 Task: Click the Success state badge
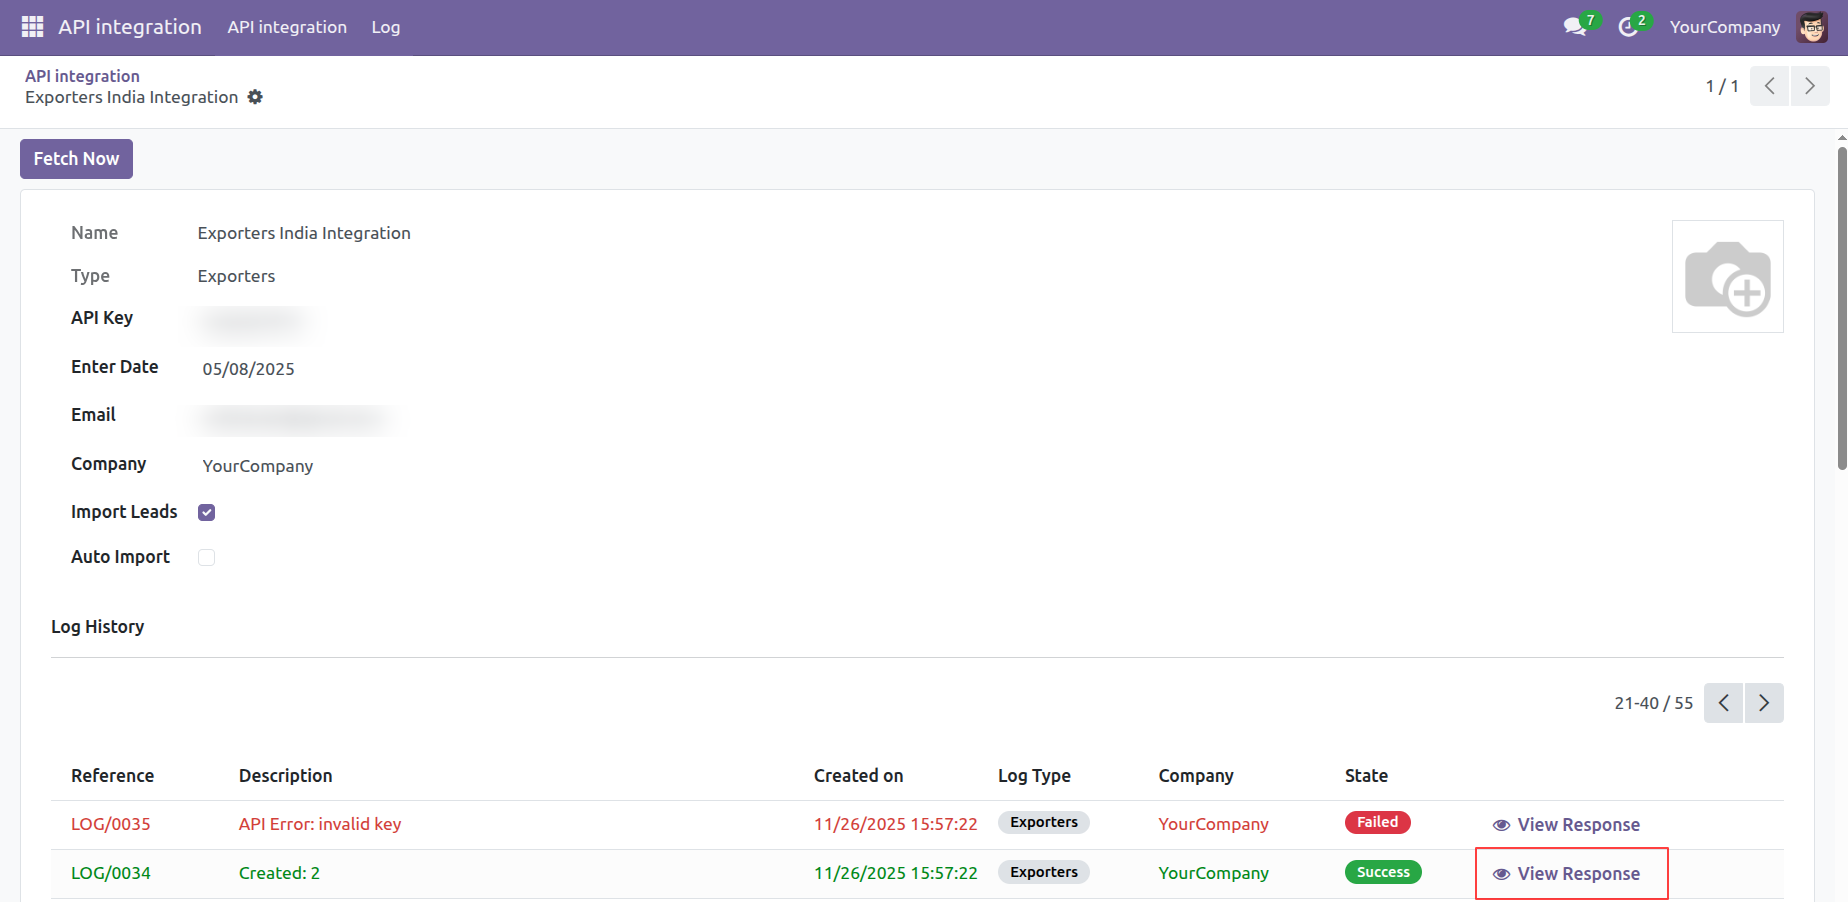pyautogui.click(x=1383, y=872)
